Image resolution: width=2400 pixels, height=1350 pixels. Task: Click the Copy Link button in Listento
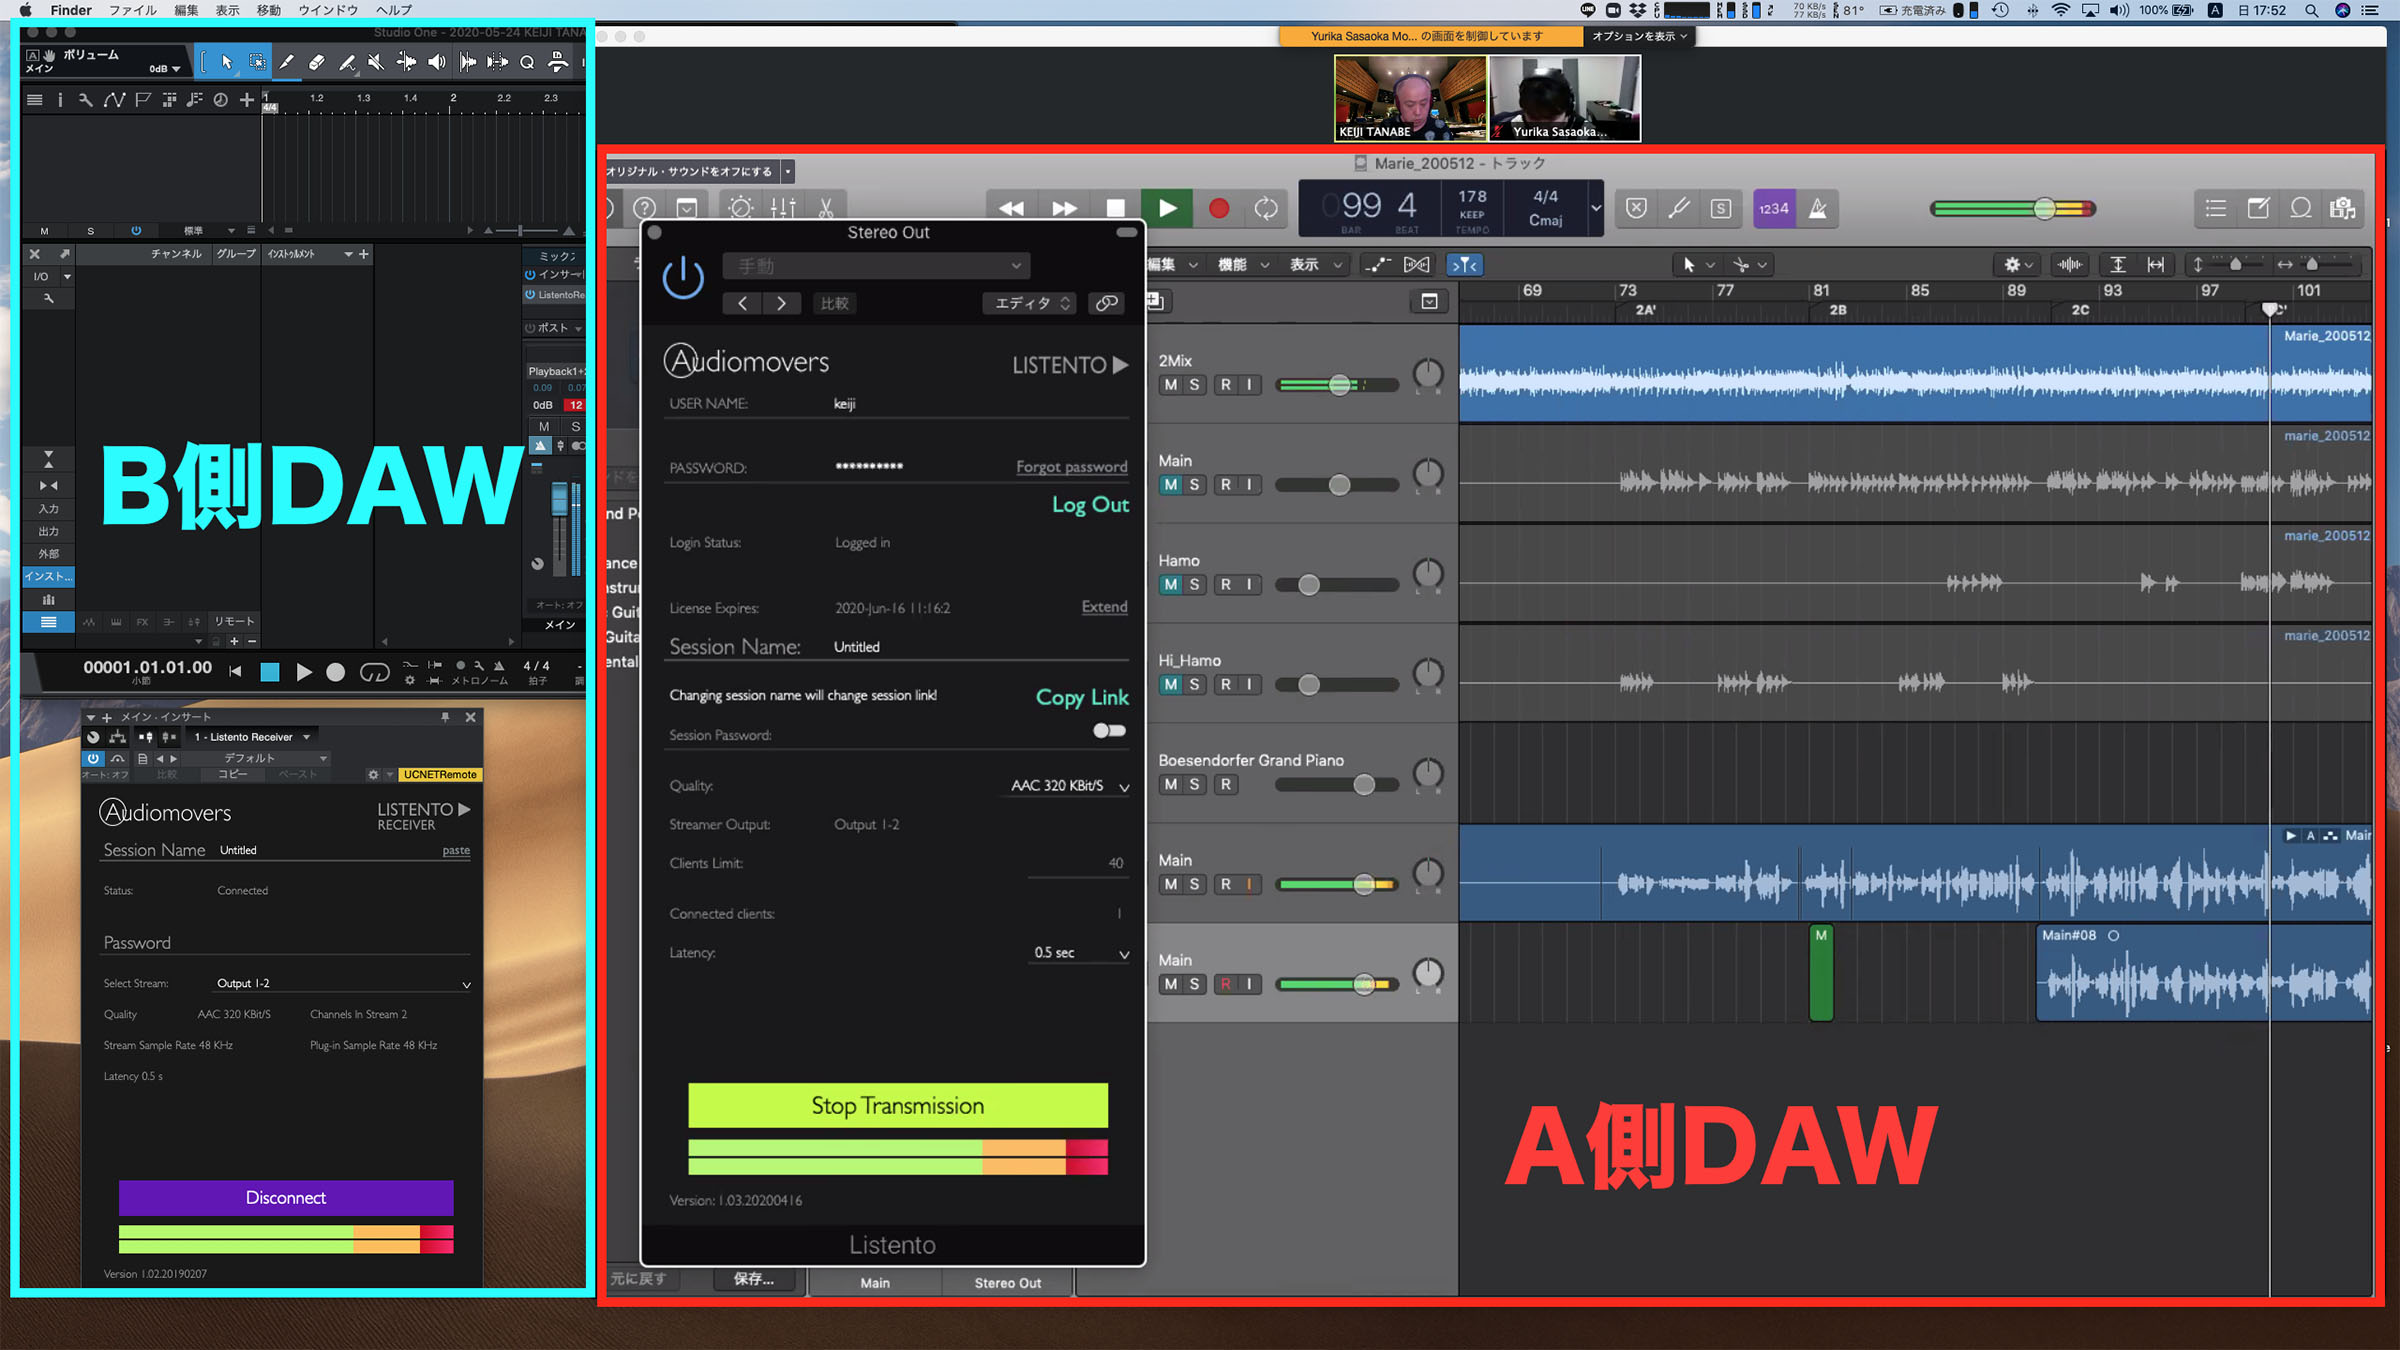[x=1082, y=697]
